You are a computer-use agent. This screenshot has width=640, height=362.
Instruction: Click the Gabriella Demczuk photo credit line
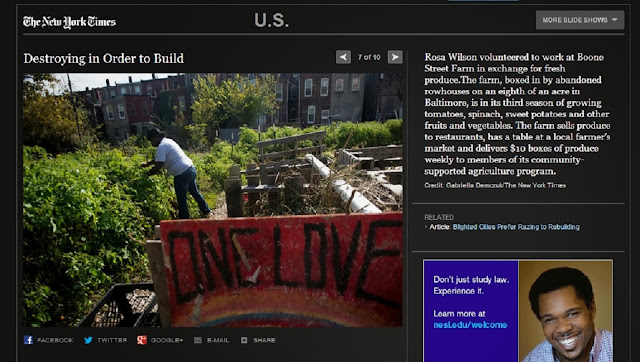pos(495,185)
